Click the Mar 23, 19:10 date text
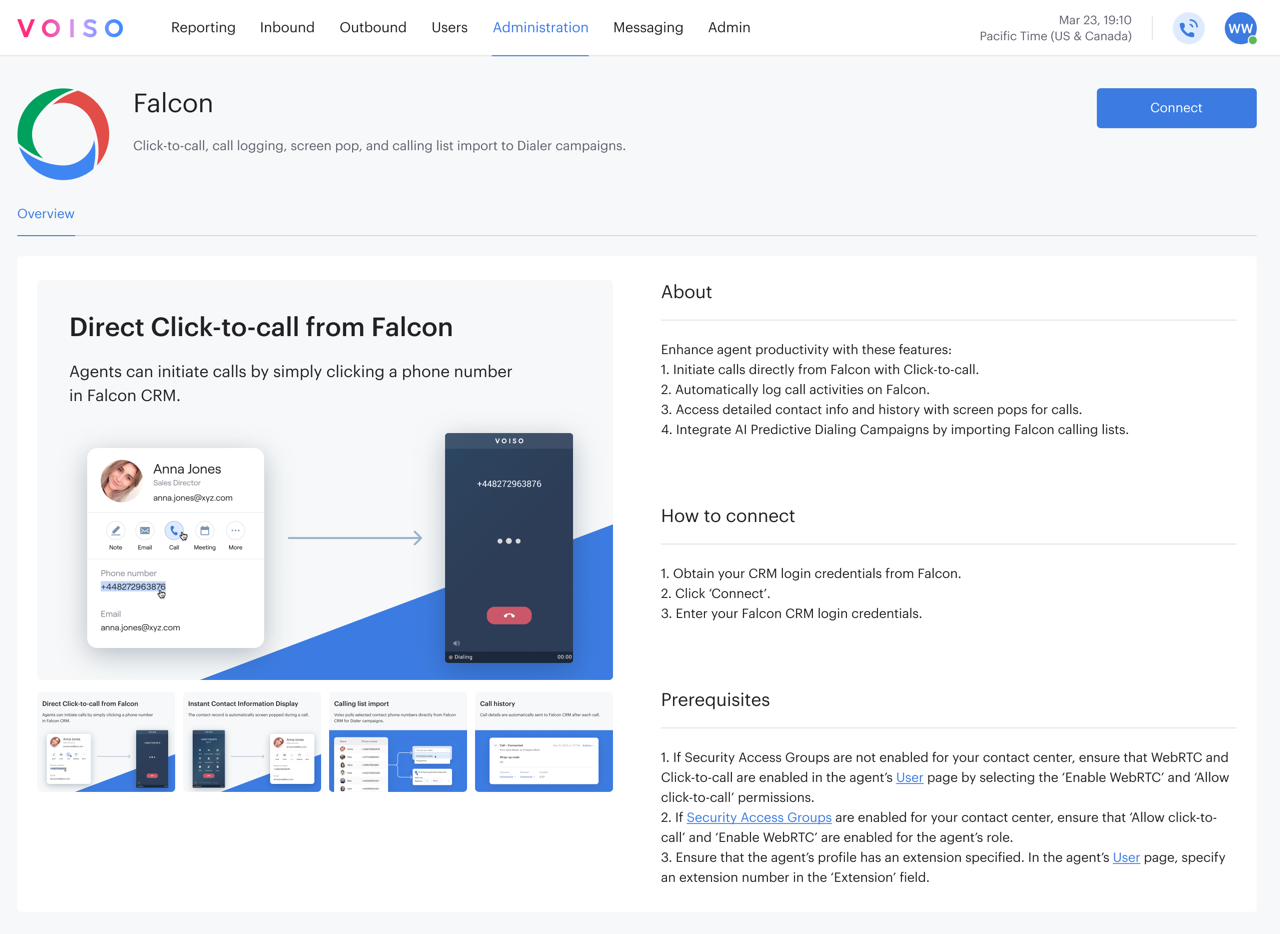 click(x=1095, y=20)
